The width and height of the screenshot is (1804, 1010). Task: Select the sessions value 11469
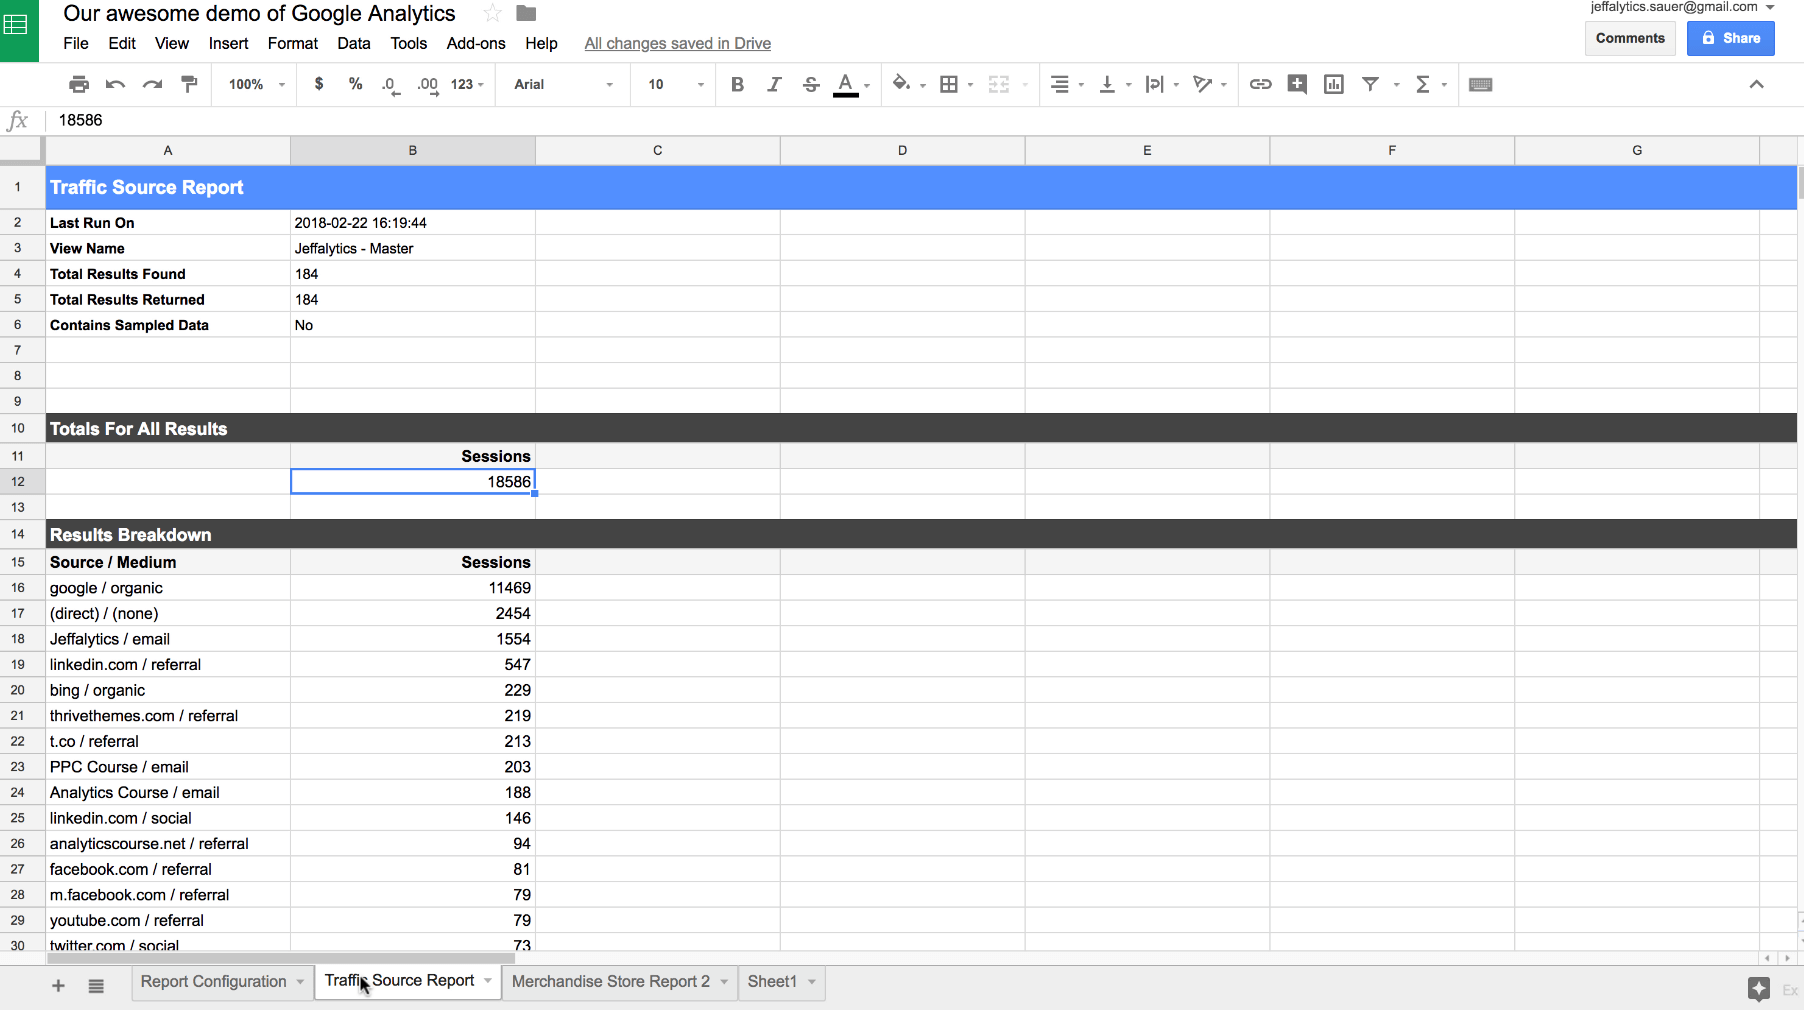(412, 588)
